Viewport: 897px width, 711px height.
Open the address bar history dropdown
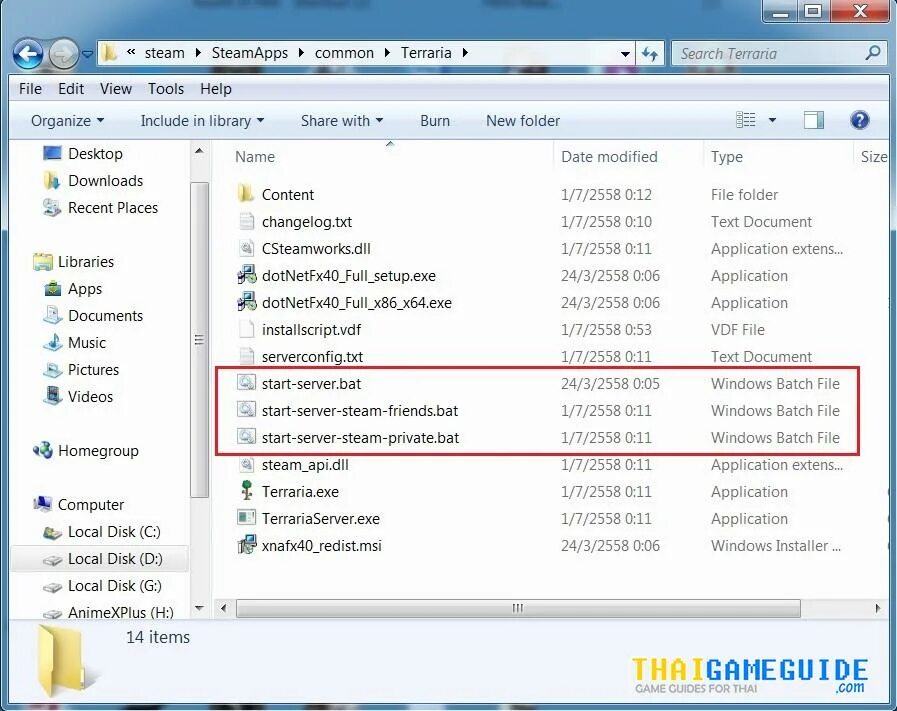click(x=625, y=54)
